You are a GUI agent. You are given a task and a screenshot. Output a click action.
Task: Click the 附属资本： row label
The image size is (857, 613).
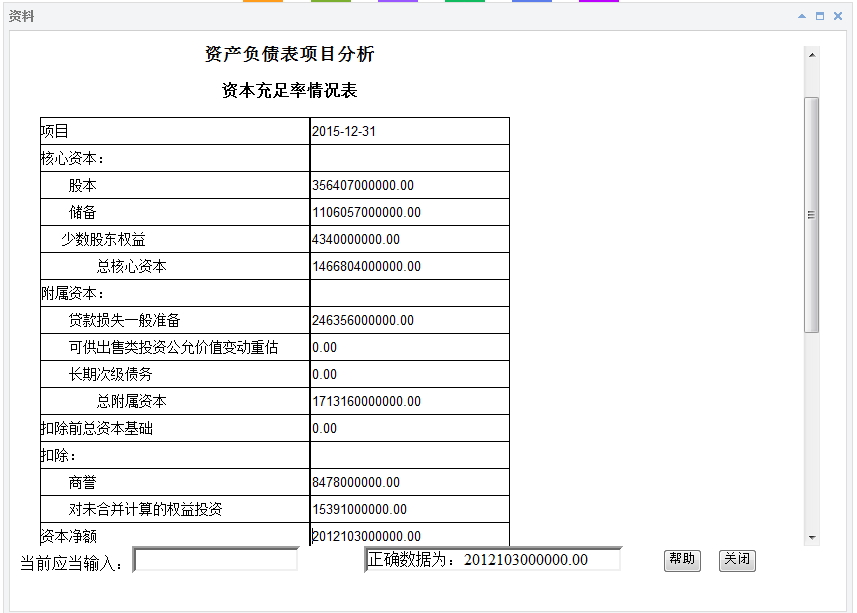[x=73, y=293]
